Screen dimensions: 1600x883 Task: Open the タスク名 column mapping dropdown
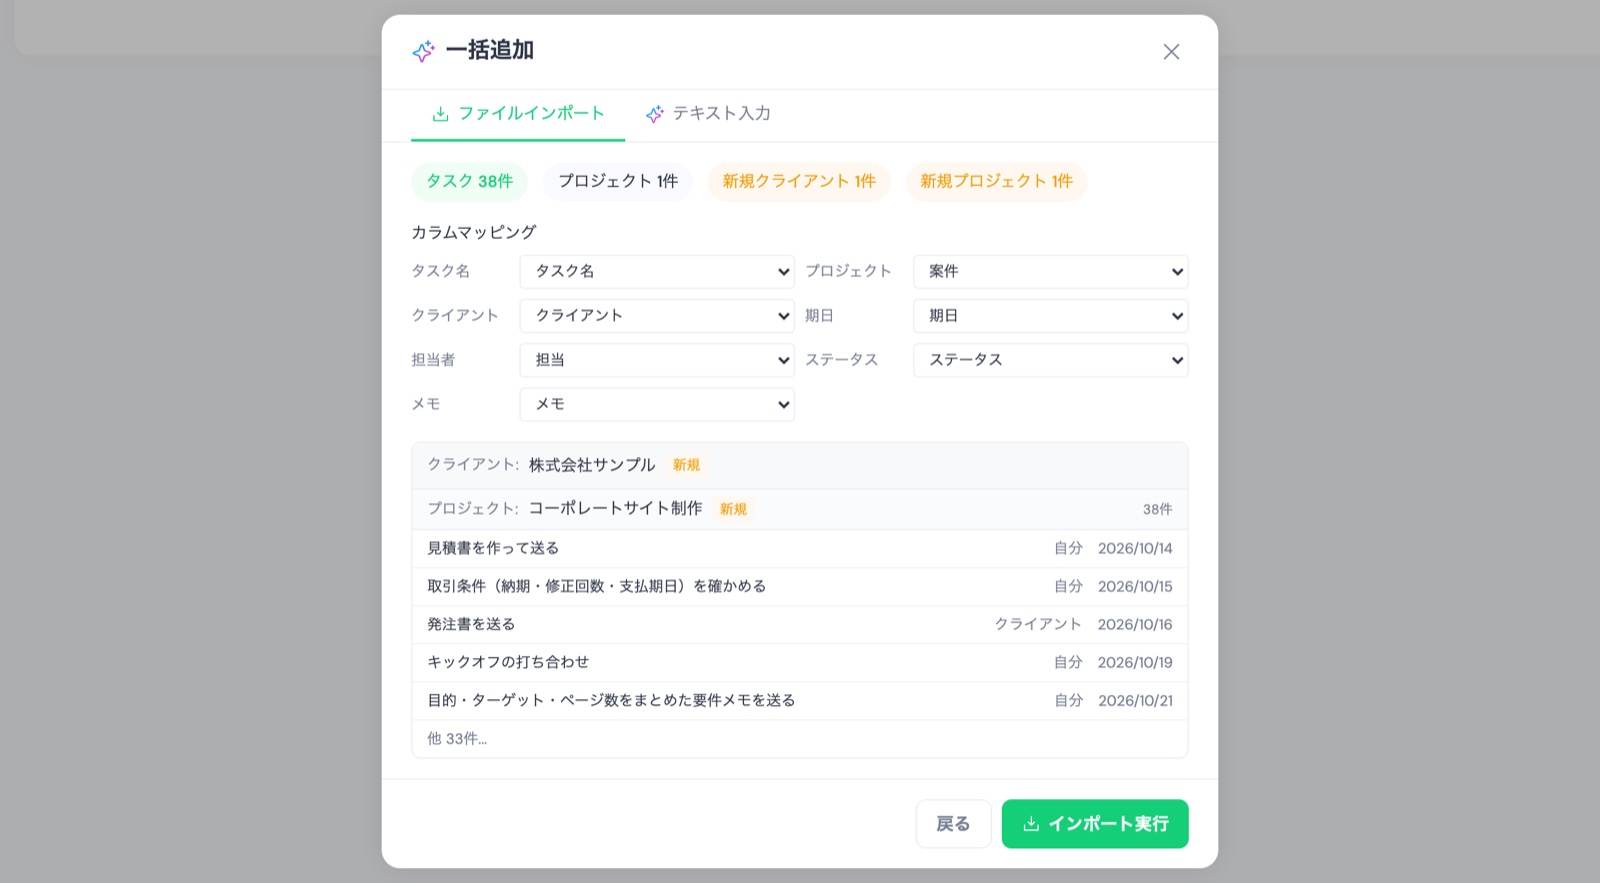[x=657, y=272]
